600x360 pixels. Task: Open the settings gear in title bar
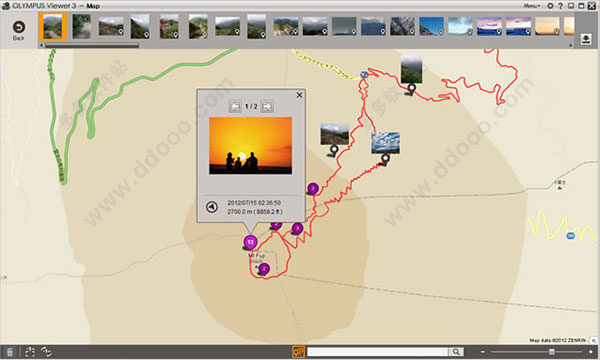pyautogui.click(x=550, y=6)
